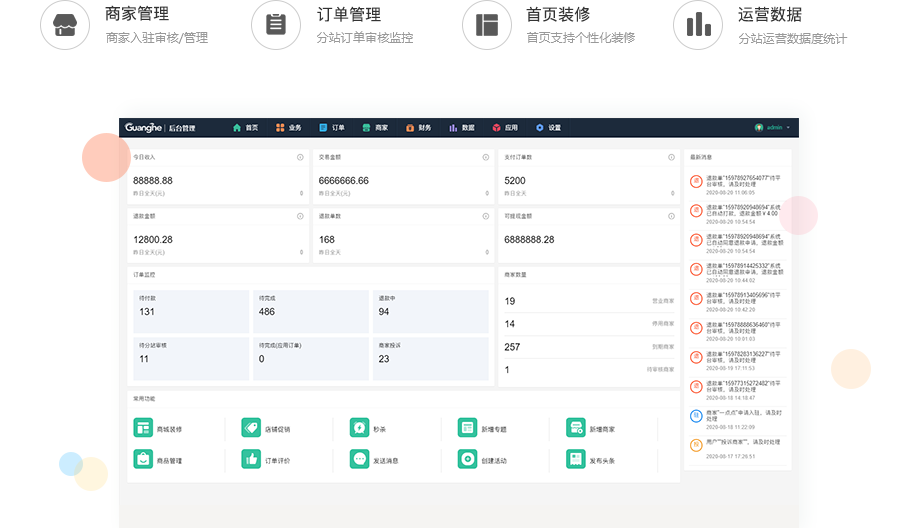The width and height of the screenshot is (910, 528).
Task: Open the 发布头条 shortcut icon
Action: pos(575,460)
